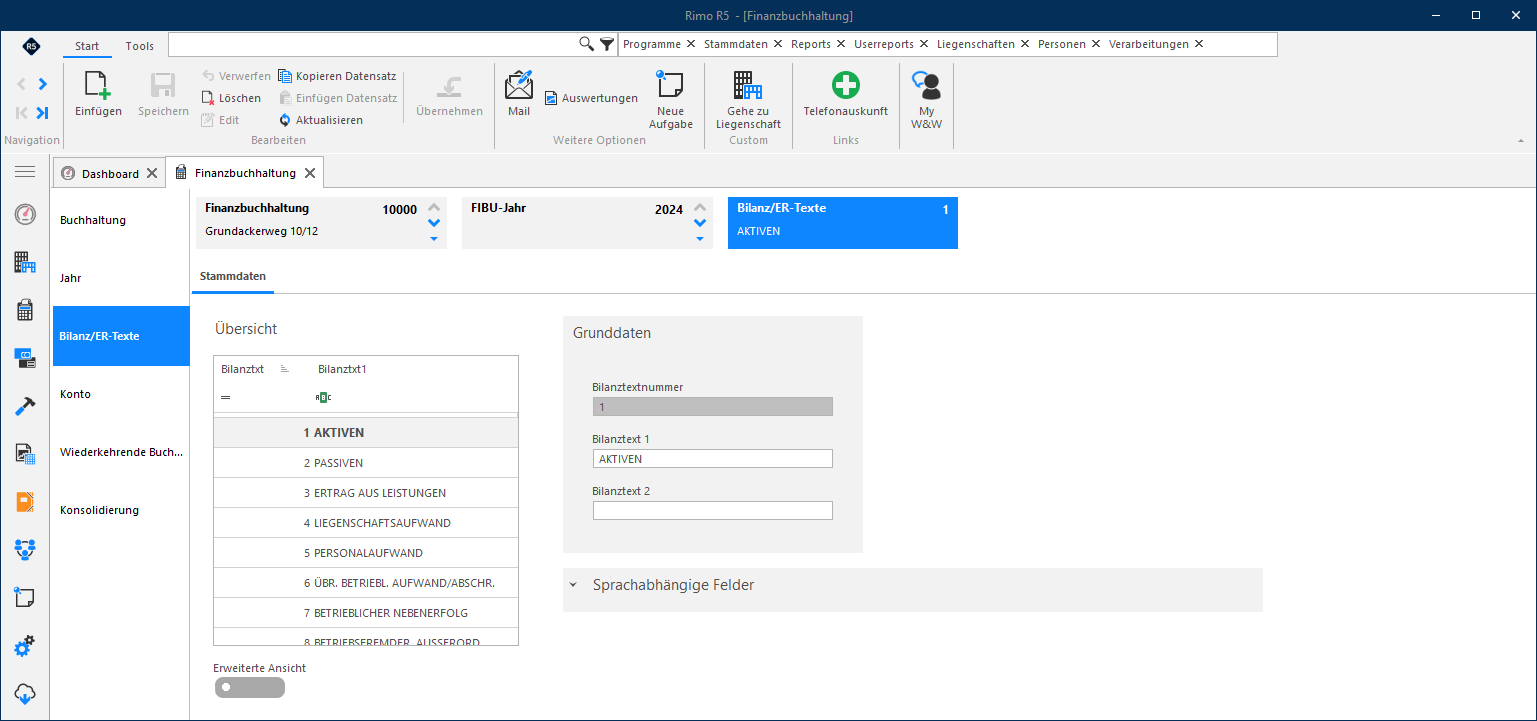This screenshot has height=721, width=1537.
Task: Close the Finanzbuchhaltung tab
Action: [310, 173]
